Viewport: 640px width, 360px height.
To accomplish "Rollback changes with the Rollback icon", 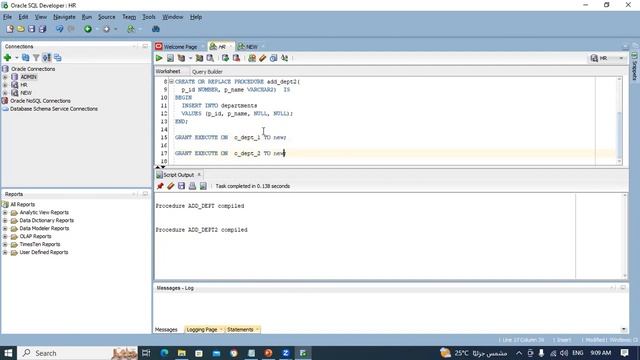I will [236, 58].
